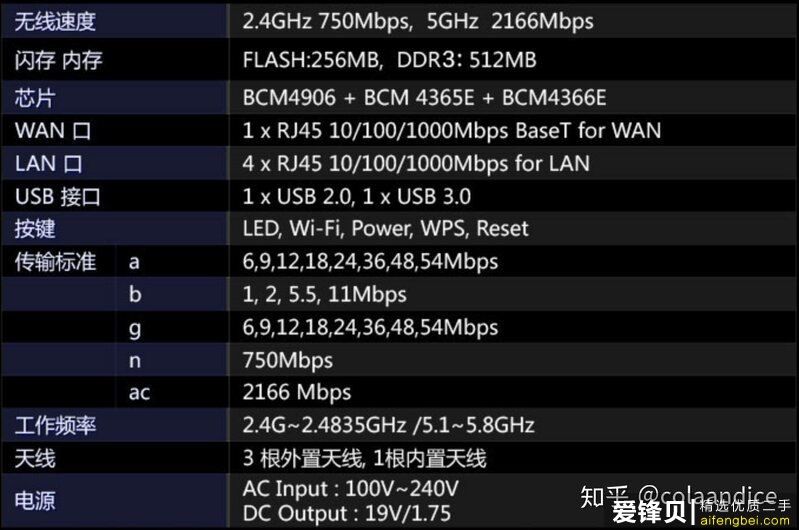Click the USB 接口 label
Image resolution: width=799 pixels, height=530 pixels.
click(58, 197)
